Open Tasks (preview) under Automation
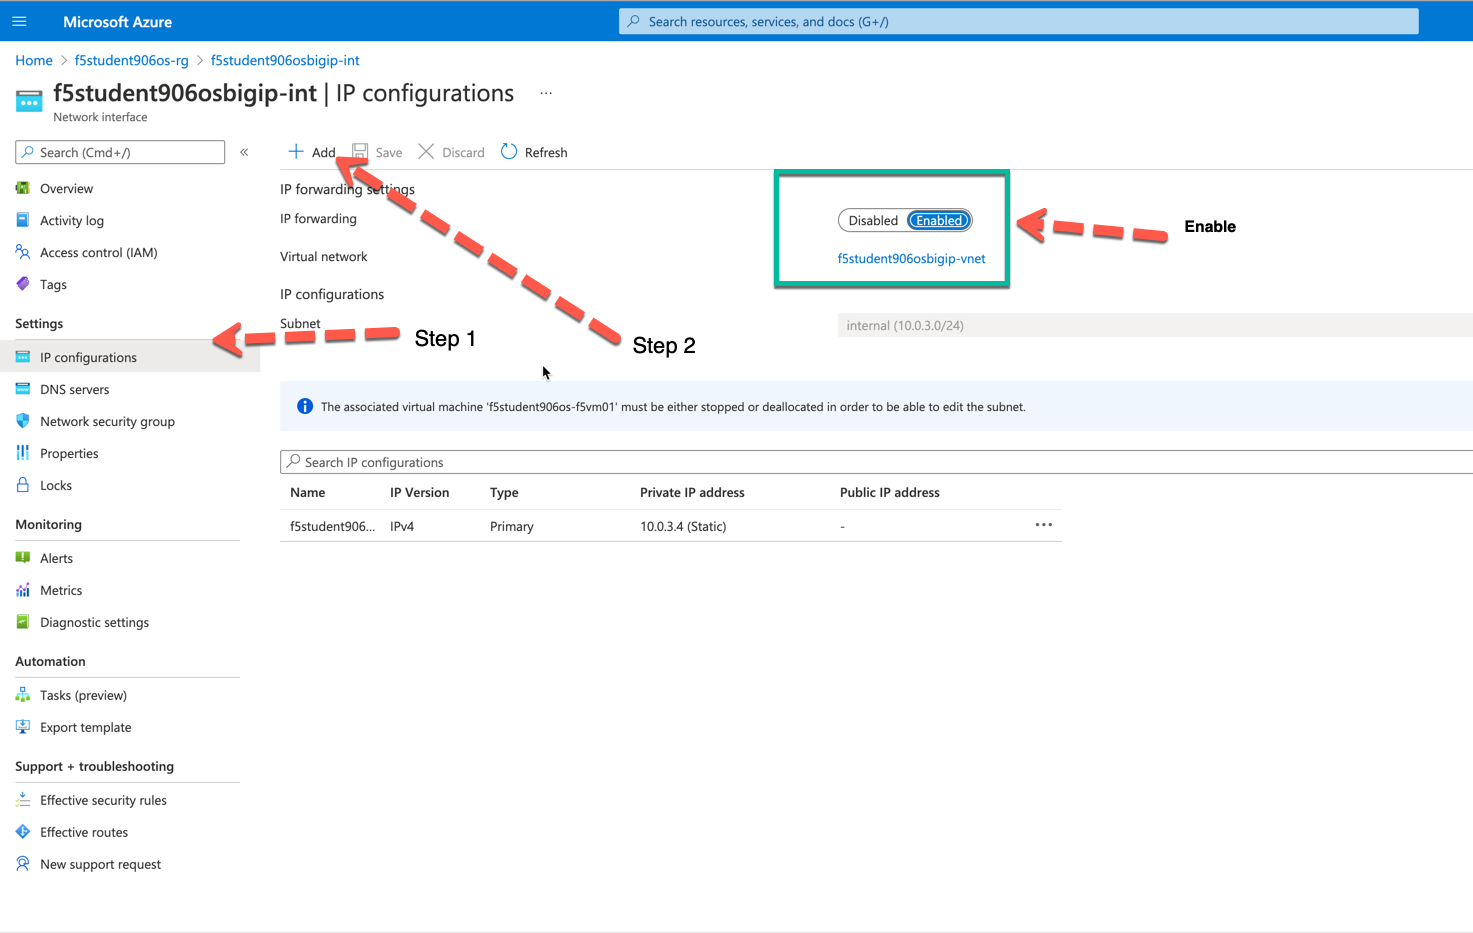Viewport: 1473px width, 933px height. 83,695
